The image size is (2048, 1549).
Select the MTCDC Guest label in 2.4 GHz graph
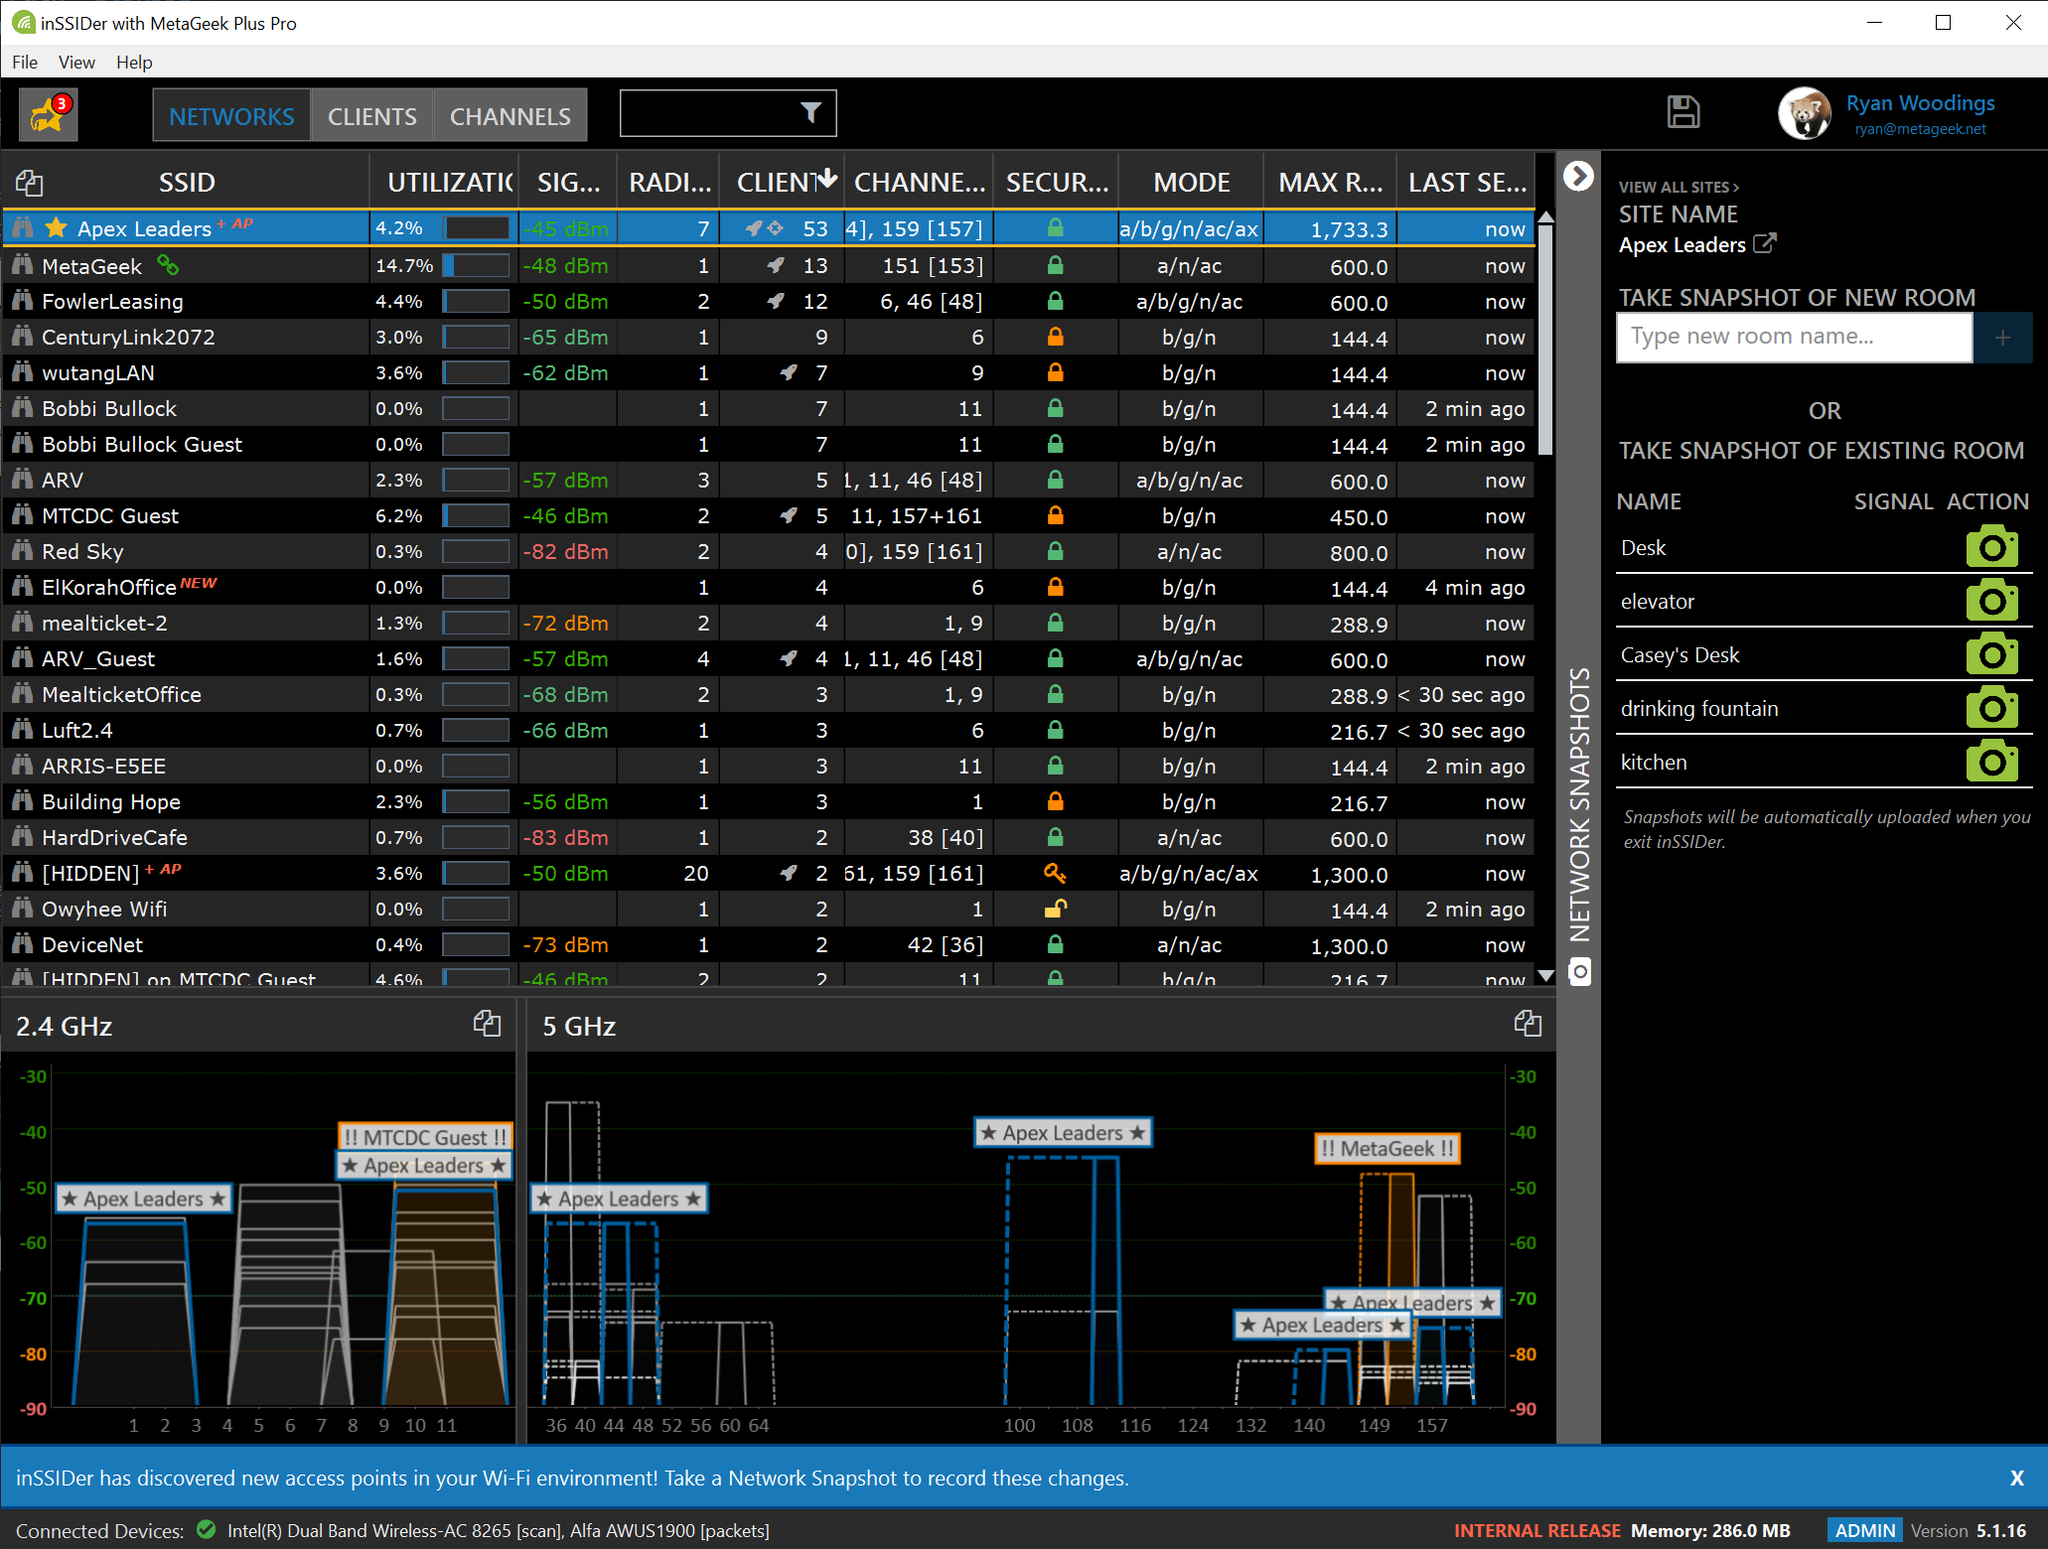pyautogui.click(x=426, y=1137)
